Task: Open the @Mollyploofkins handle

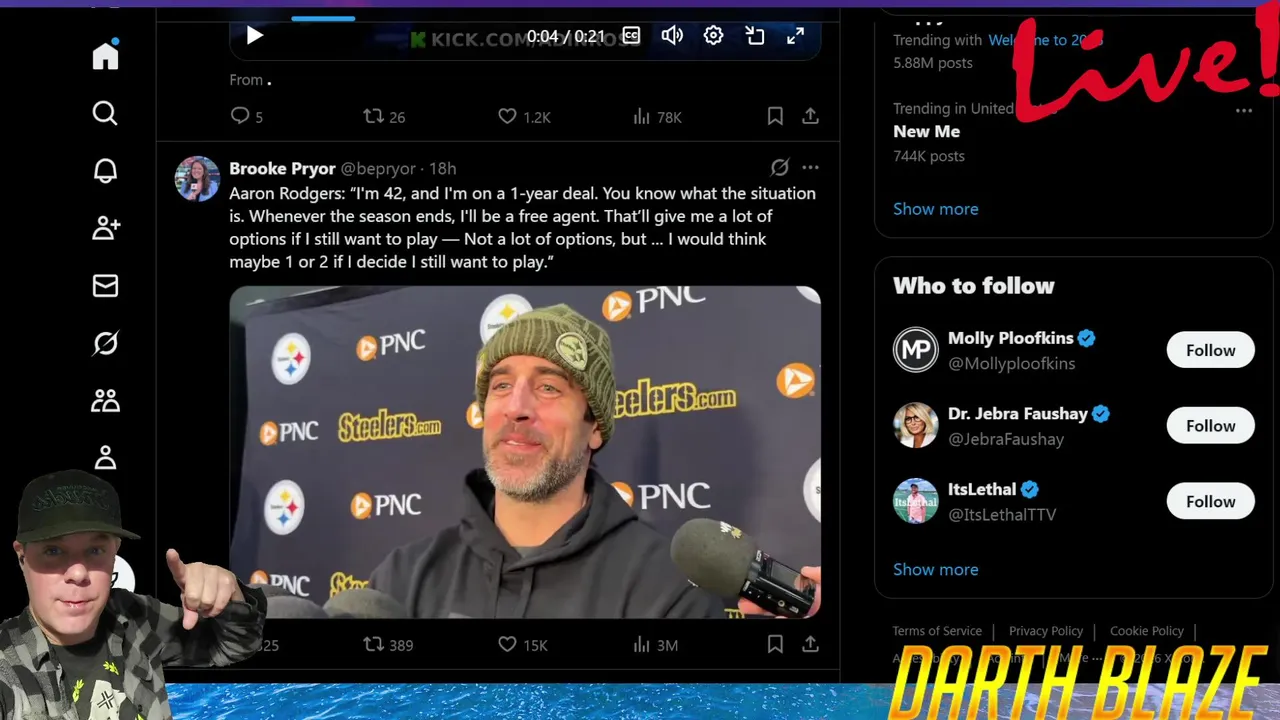Action: (1011, 363)
